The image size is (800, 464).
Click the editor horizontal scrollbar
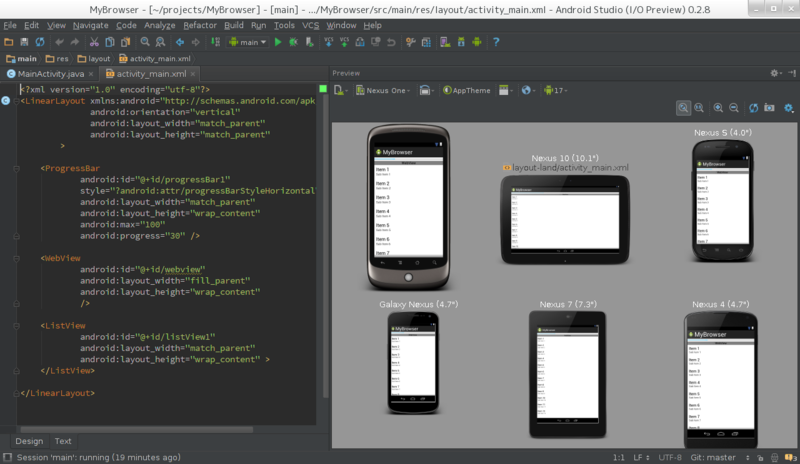click(x=137, y=430)
